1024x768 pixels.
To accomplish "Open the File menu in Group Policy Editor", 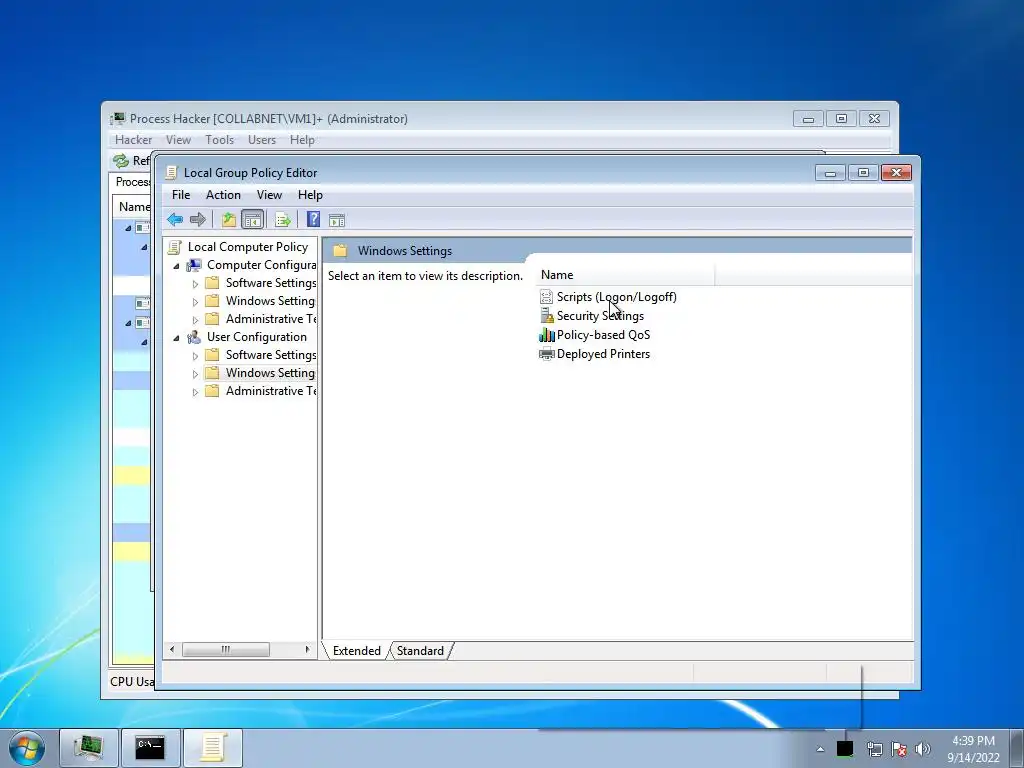I will pyautogui.click(x=181, y=195).
